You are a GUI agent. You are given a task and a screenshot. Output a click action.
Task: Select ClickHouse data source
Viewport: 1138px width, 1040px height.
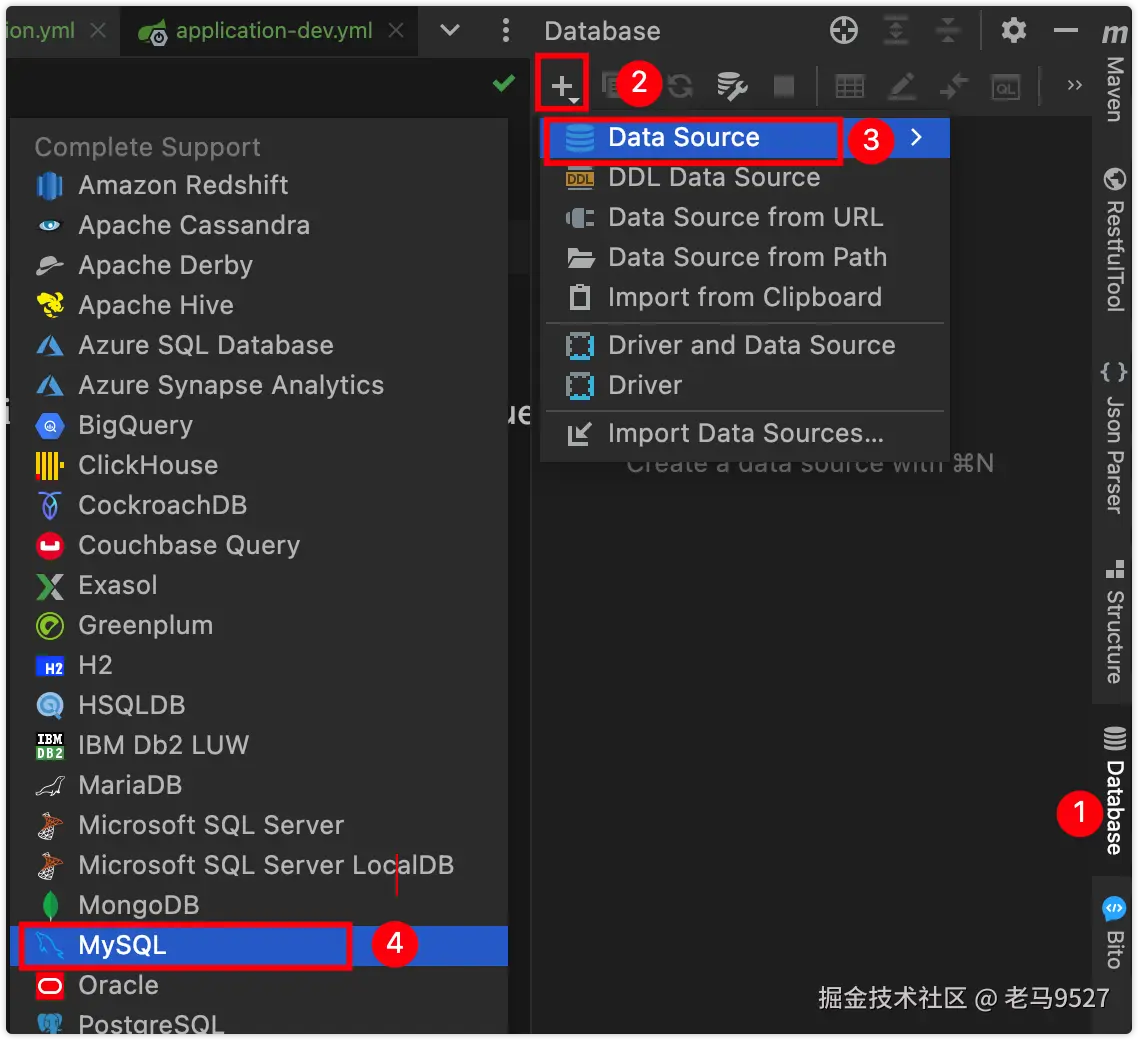click(259, 465)
